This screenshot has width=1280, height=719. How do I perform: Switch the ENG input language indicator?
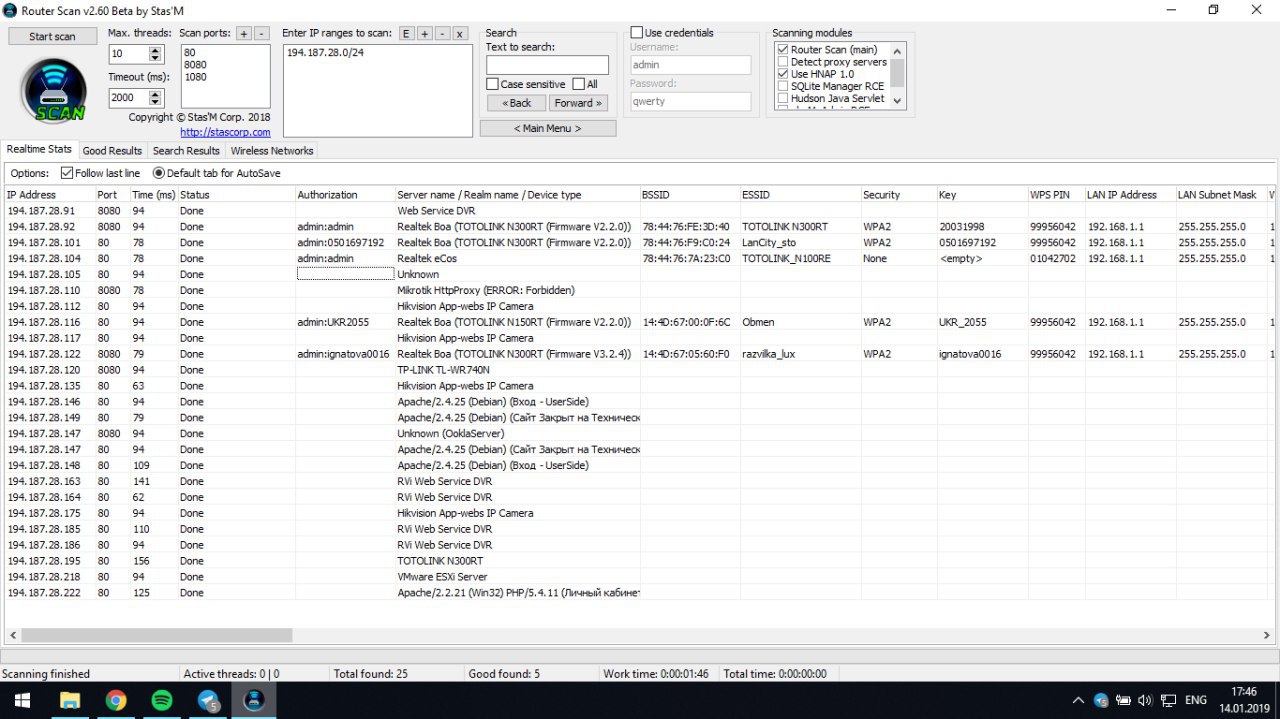pos(1196,700)
